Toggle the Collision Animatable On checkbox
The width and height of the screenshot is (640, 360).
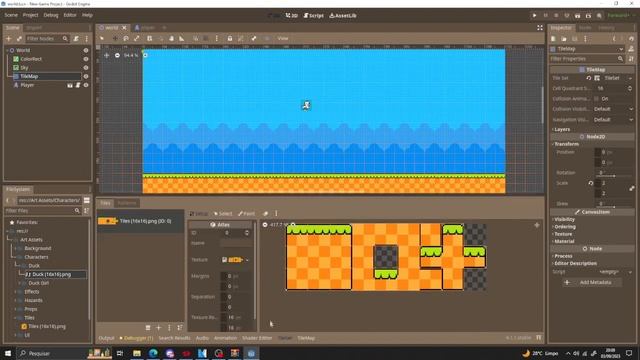[597, 99]
